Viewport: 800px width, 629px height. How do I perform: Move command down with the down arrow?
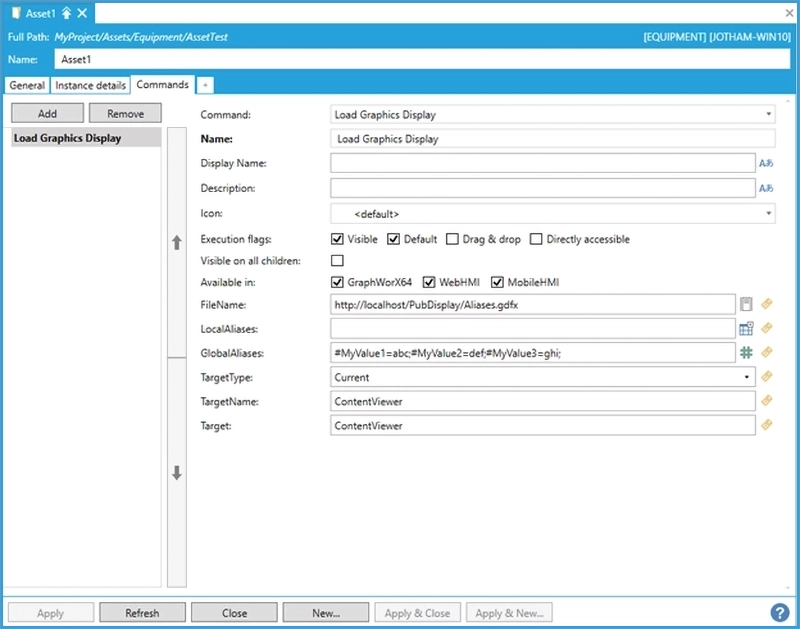click(177, 474)
